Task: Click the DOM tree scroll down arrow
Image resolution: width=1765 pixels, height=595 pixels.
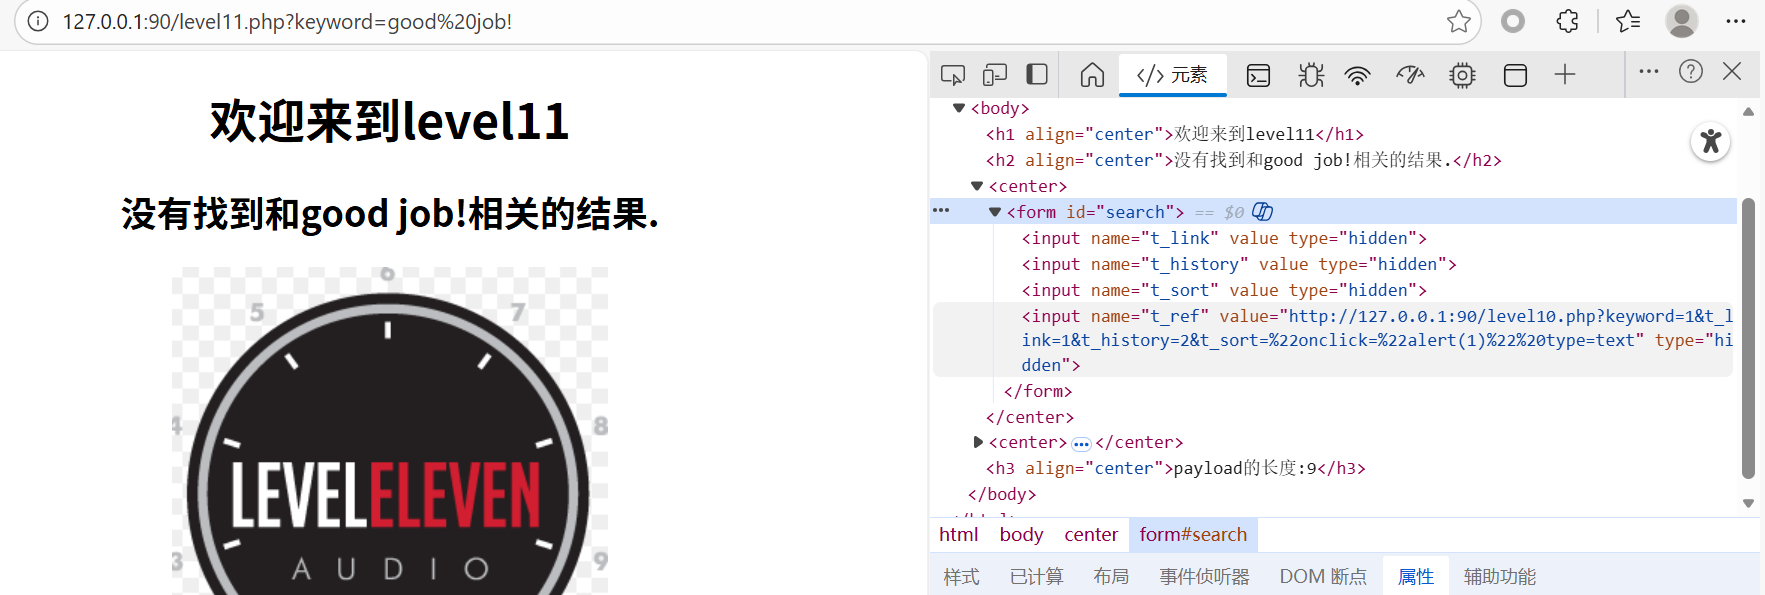Action: (1748, 503)
